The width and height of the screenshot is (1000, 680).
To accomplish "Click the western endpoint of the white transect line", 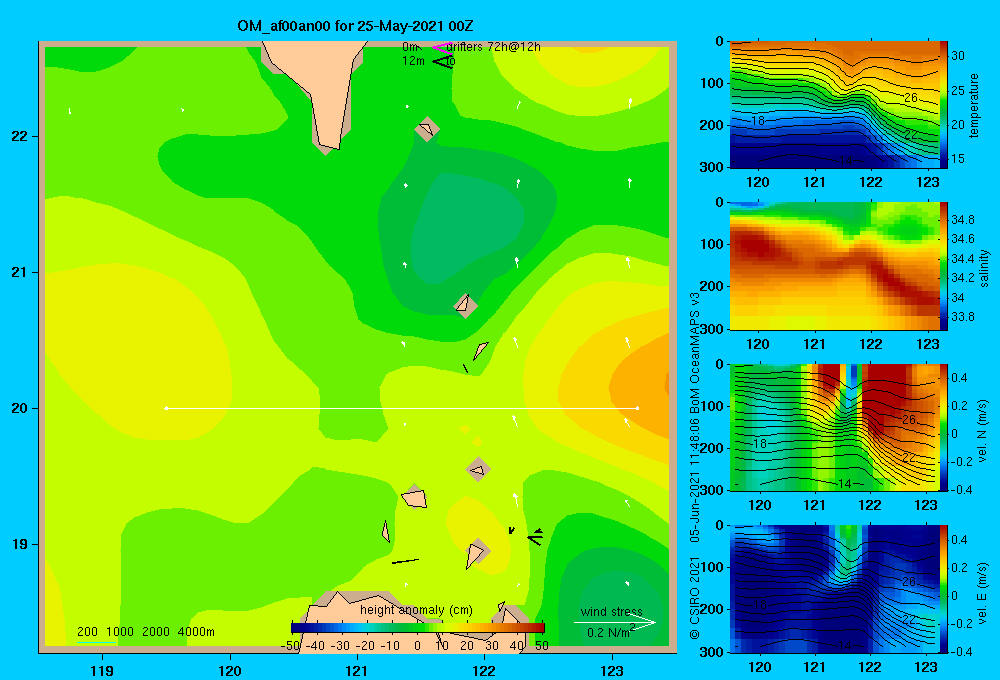I will tap(166, 408).
